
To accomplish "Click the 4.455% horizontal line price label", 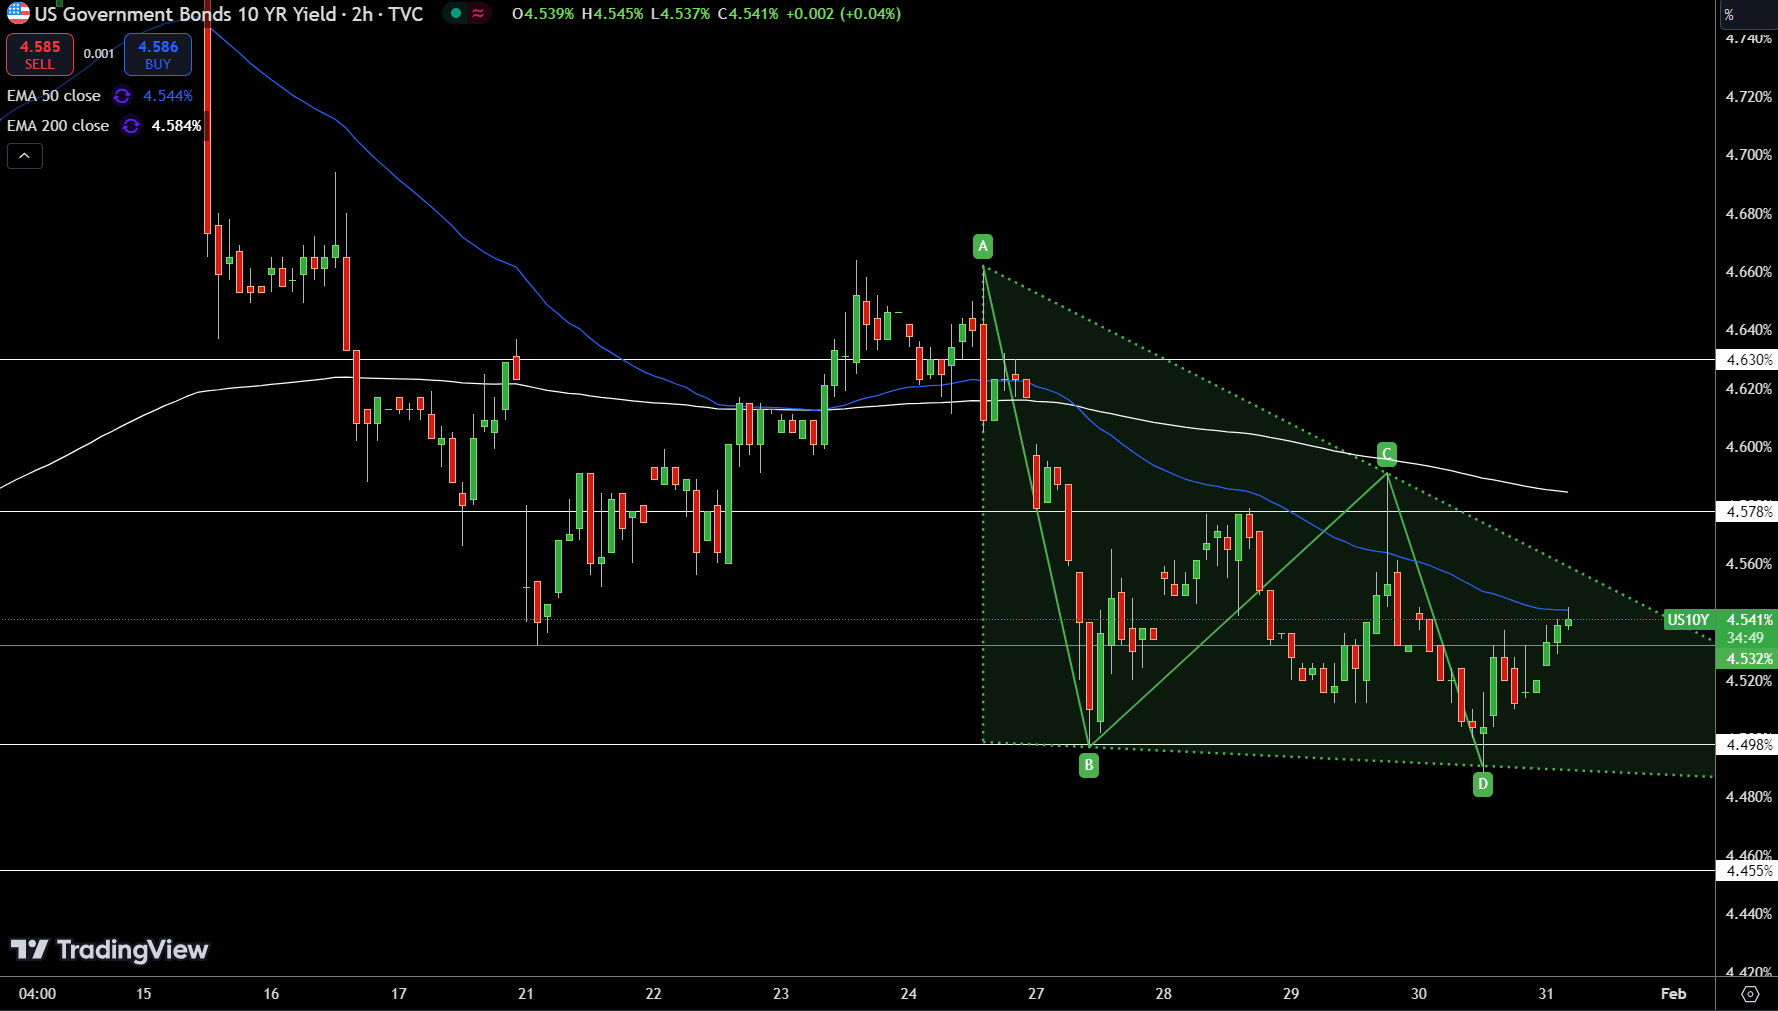I will click(1747, 871).
